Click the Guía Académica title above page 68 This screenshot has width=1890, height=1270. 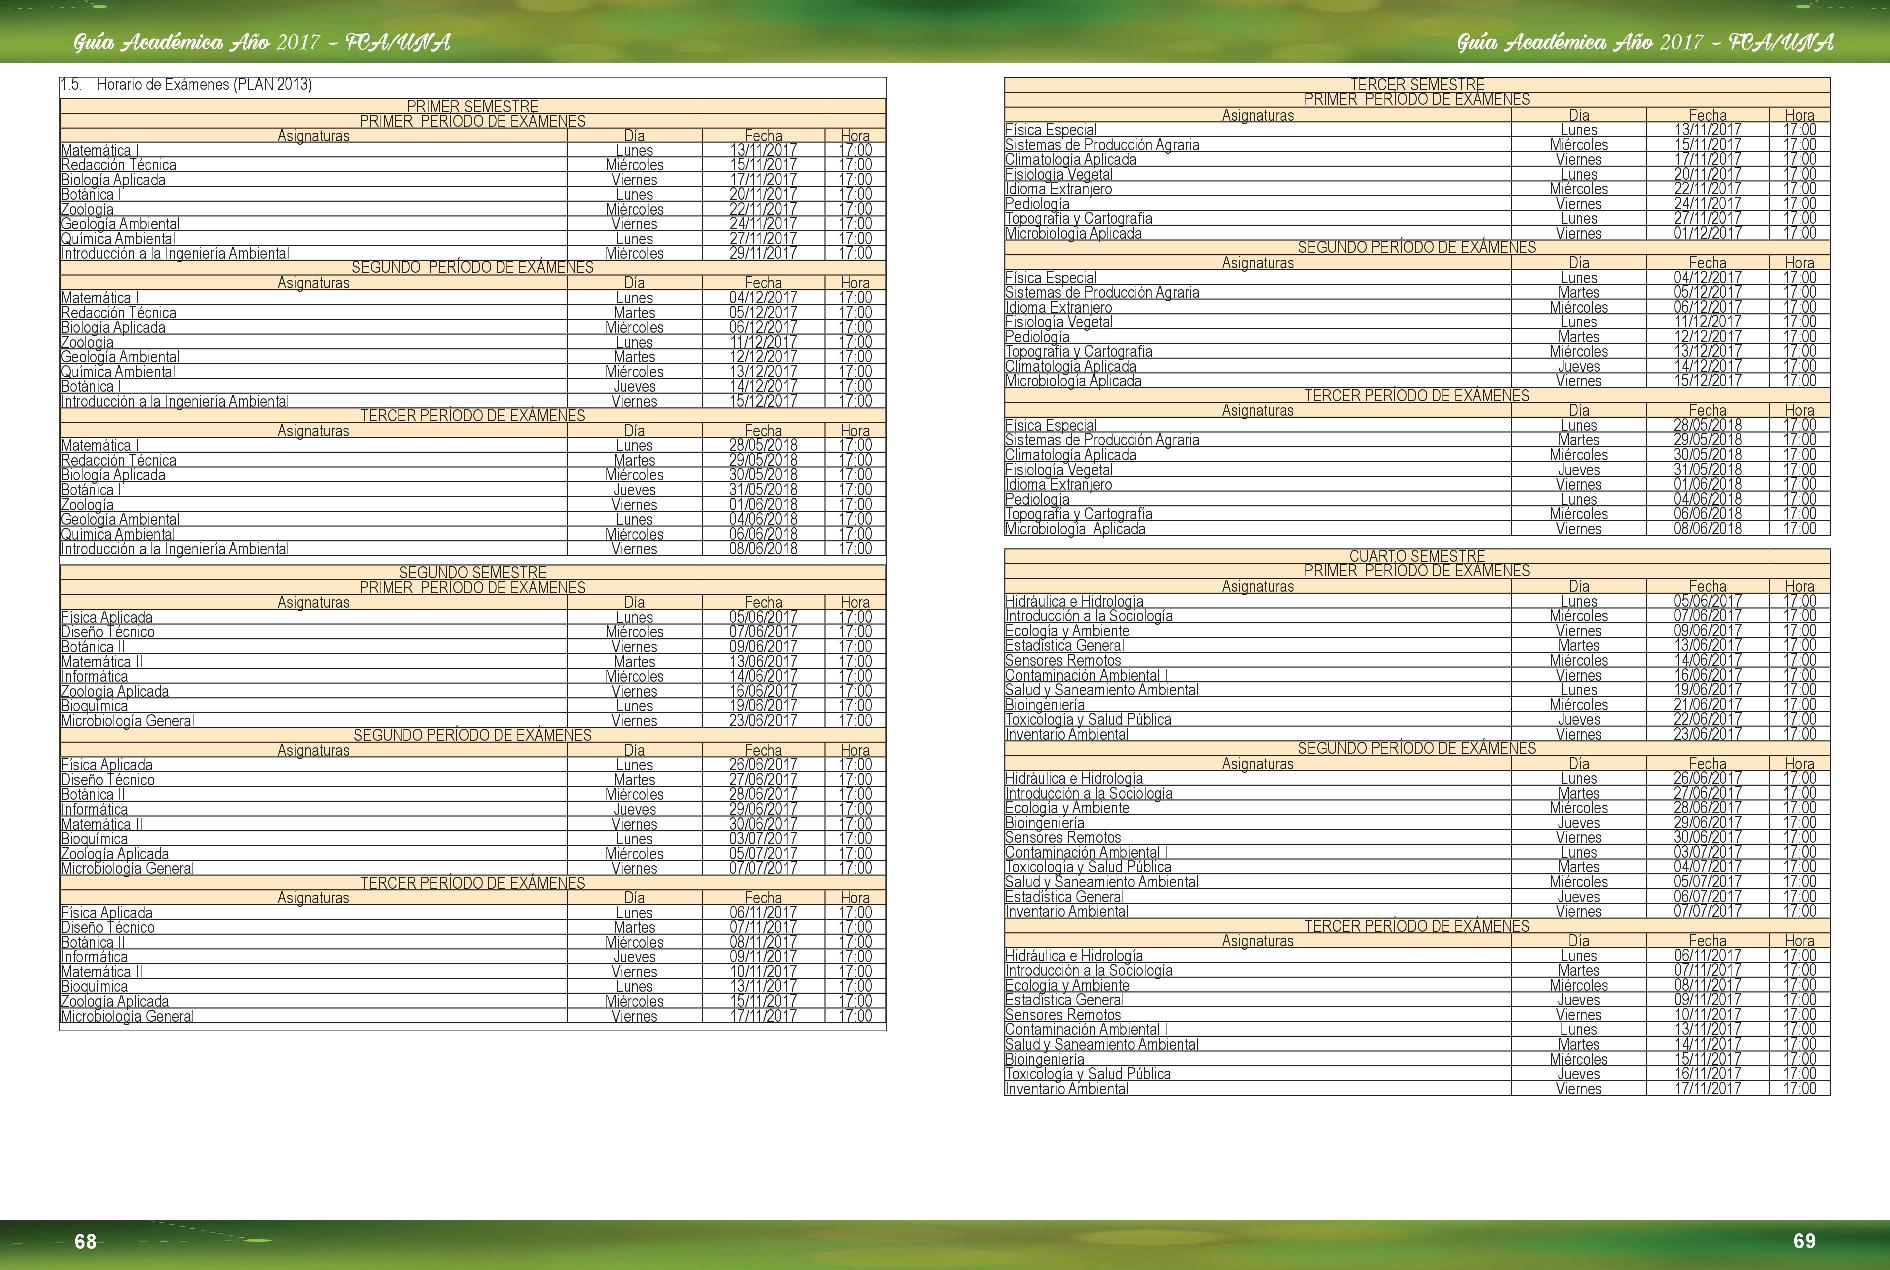tap(262, 42)
